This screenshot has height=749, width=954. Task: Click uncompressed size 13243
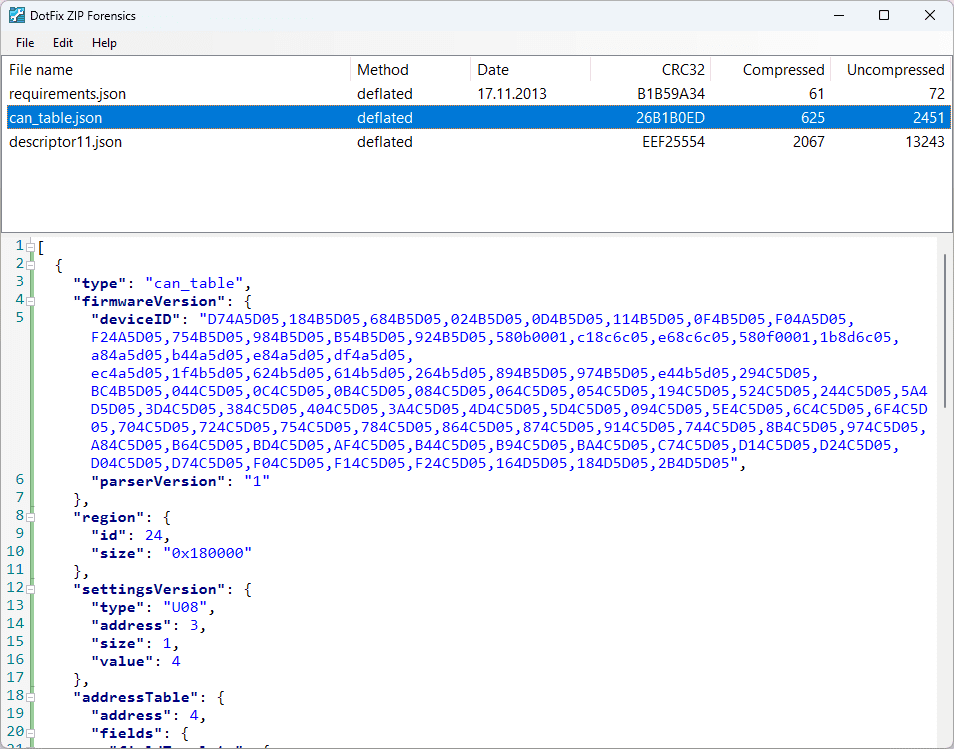[x=925, y=142]
